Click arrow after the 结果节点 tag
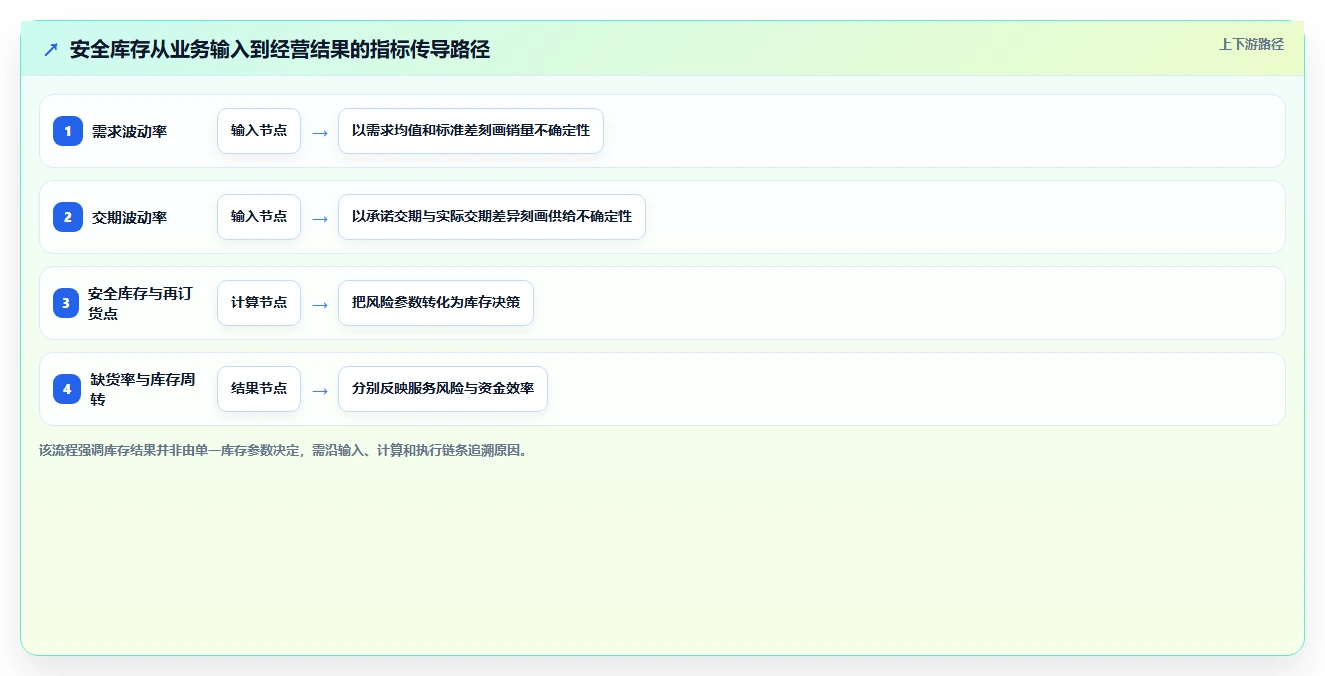The width and height of the screenshot is (1325, 676). pyautogui.click(x=320, y=390)
